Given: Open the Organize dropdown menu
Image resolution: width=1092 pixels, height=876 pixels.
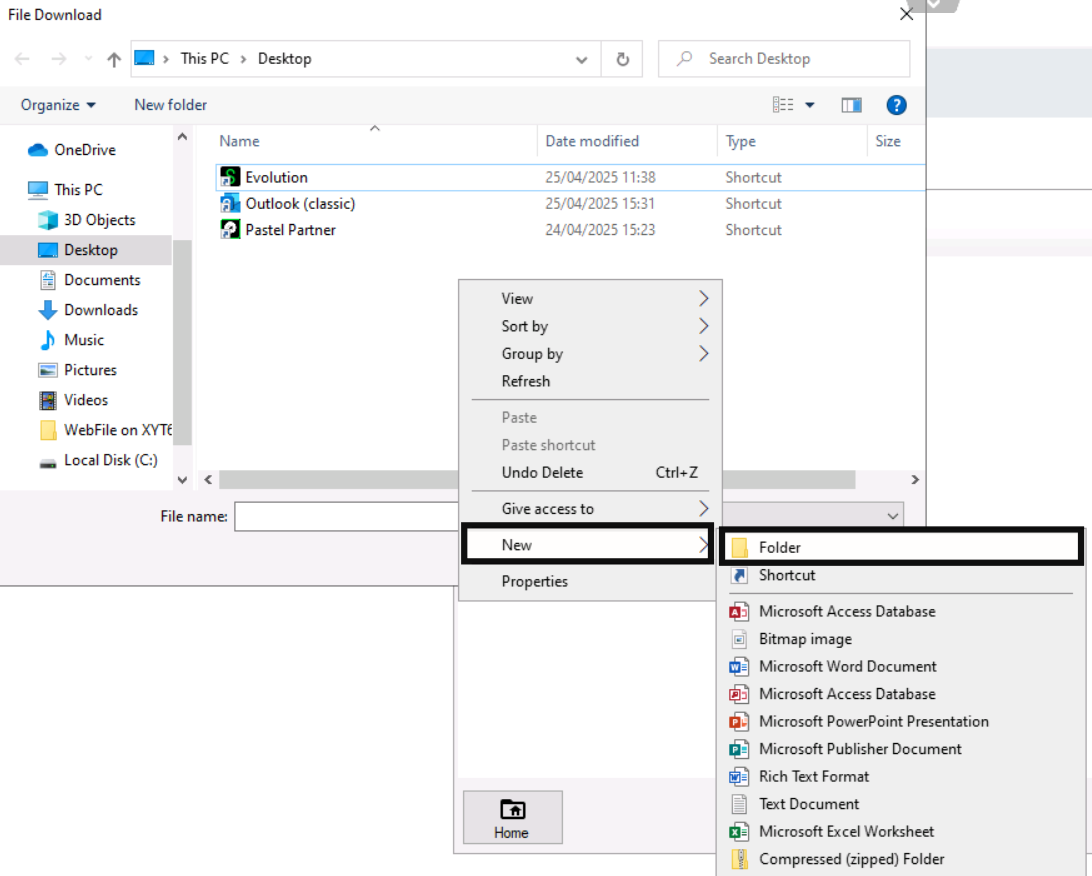Looking at the screenshot, I should tap(58, 105).
